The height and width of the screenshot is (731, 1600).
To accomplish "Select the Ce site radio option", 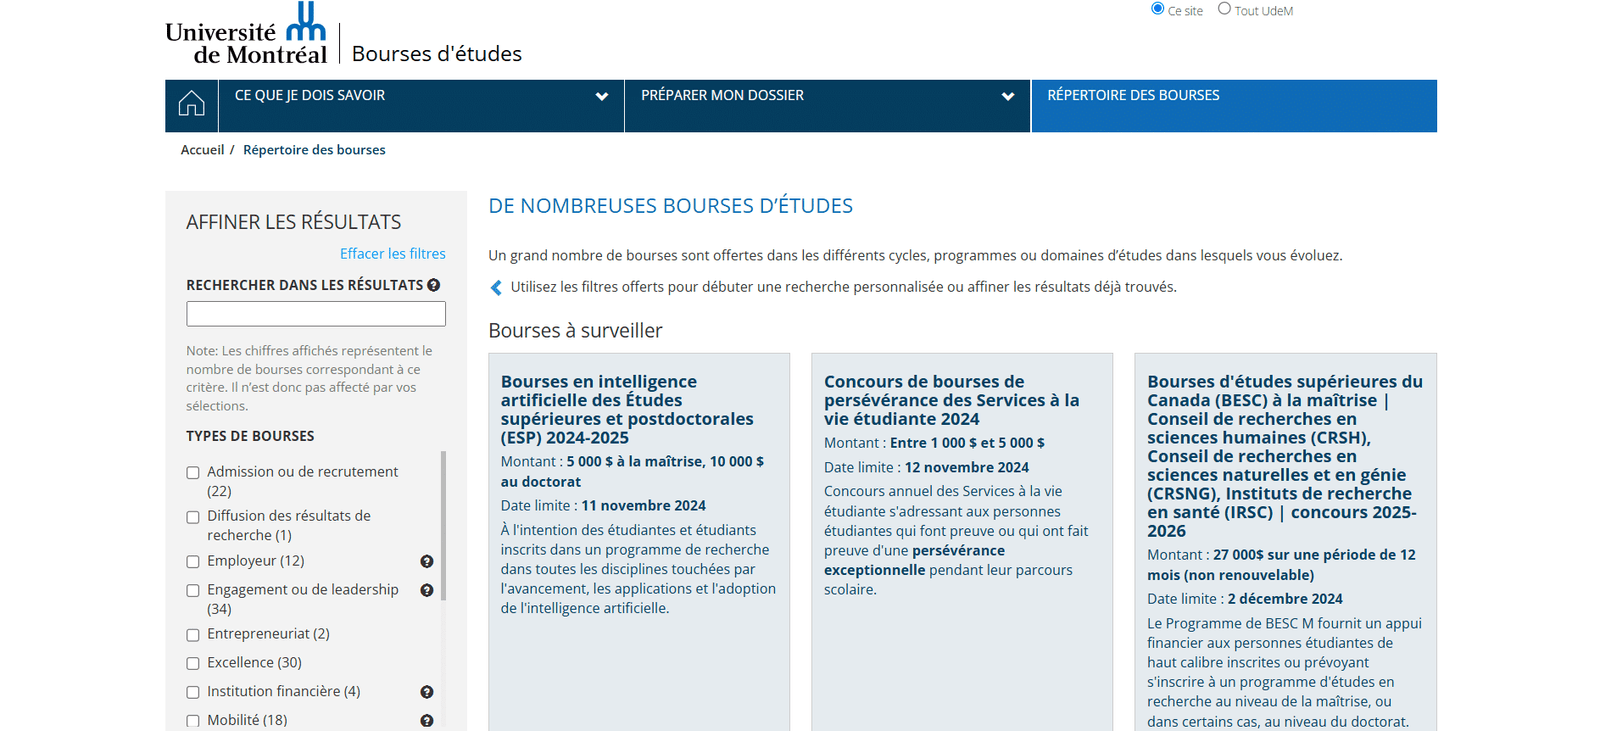I will point(1158,9).
